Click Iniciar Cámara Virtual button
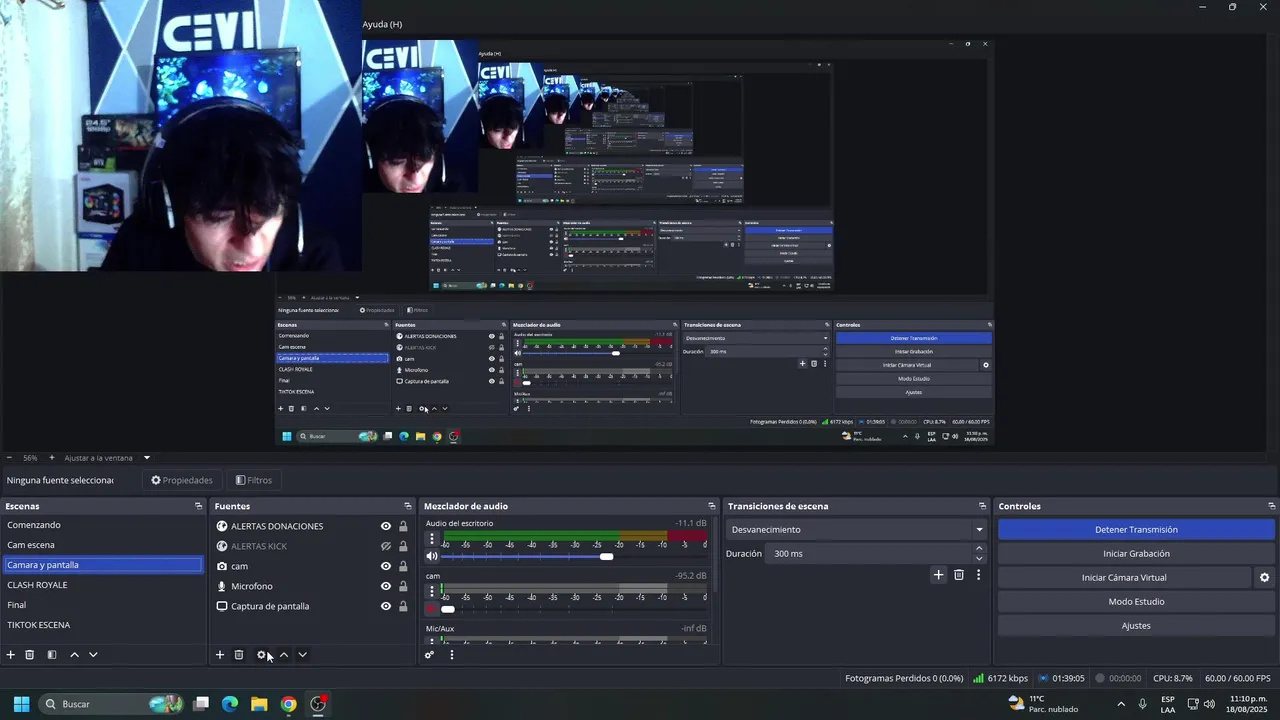 point(1124,578)
